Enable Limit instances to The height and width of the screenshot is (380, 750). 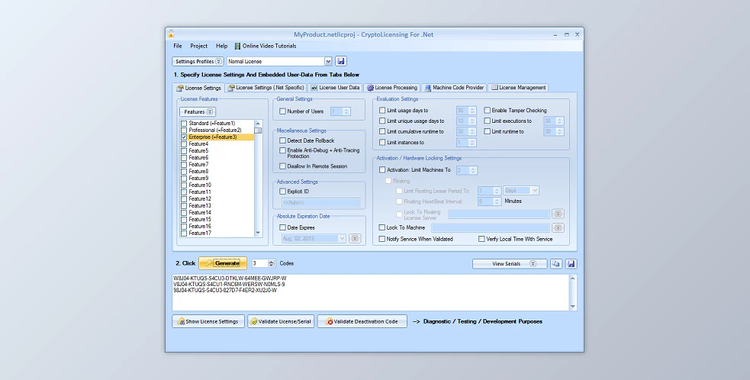point(382,143)
